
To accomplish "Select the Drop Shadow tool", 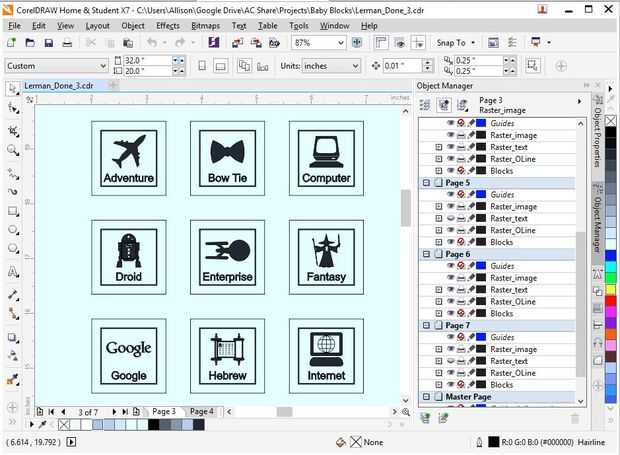I will point(13,338).
